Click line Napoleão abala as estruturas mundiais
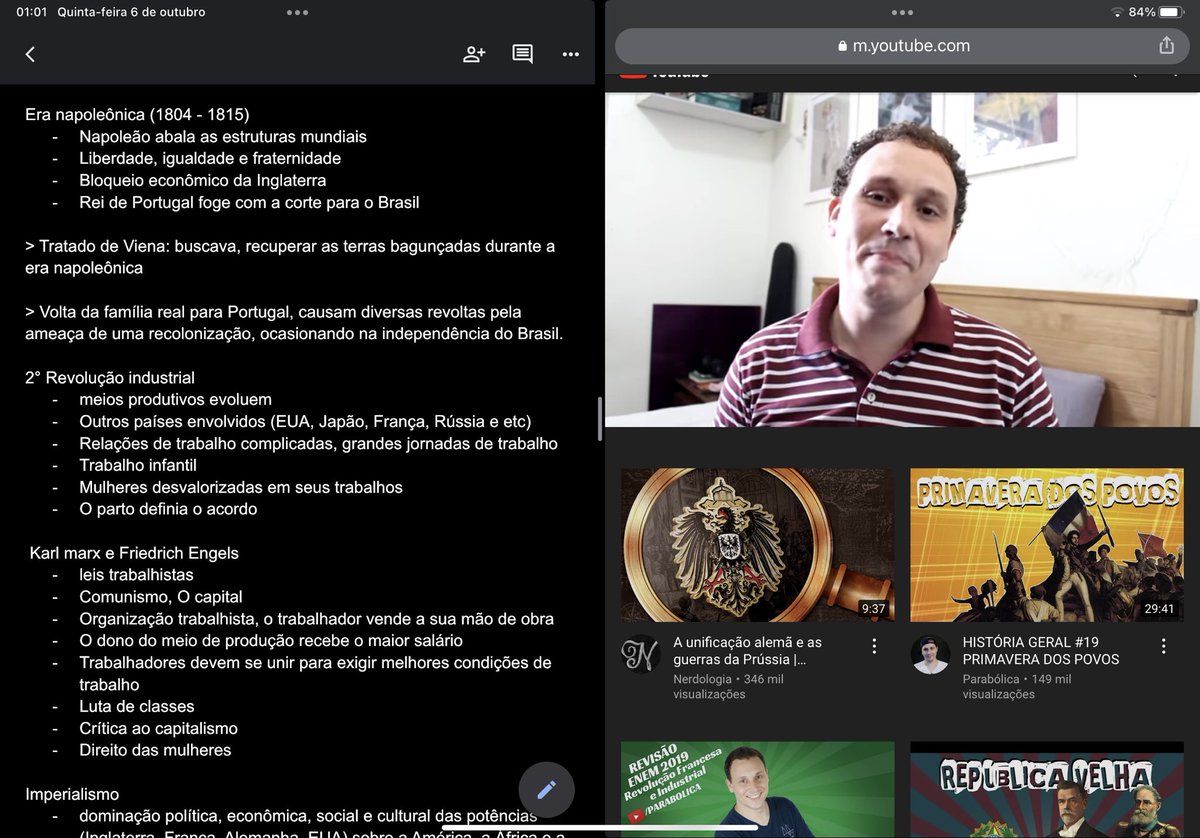 click(x=223, y=136)
